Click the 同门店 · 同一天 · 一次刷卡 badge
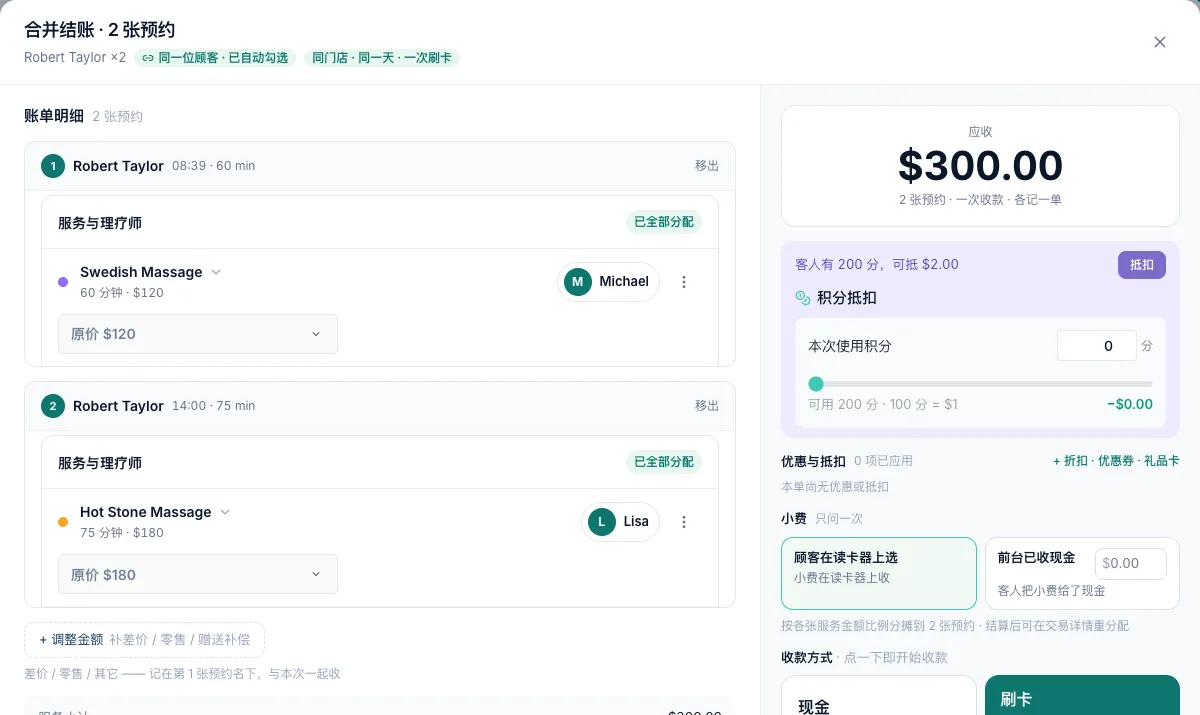Viewport: 1200px width, 715px height. tap(381, 58)
